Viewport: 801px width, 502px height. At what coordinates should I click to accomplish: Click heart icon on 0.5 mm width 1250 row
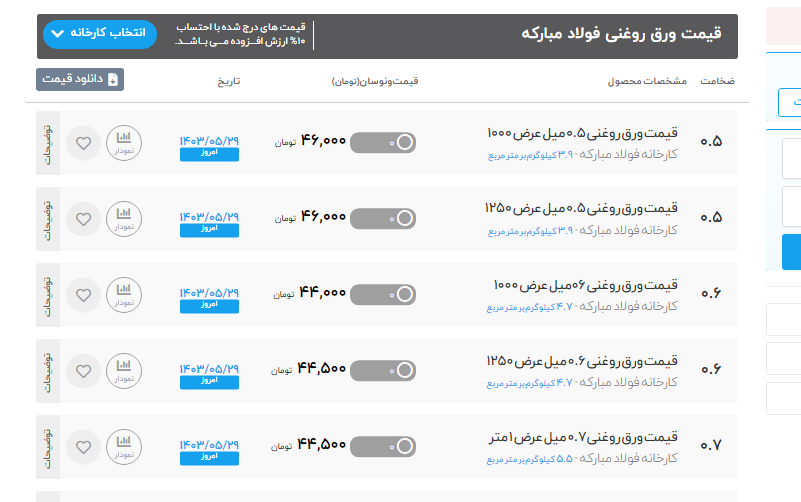(x=84, y=217)
